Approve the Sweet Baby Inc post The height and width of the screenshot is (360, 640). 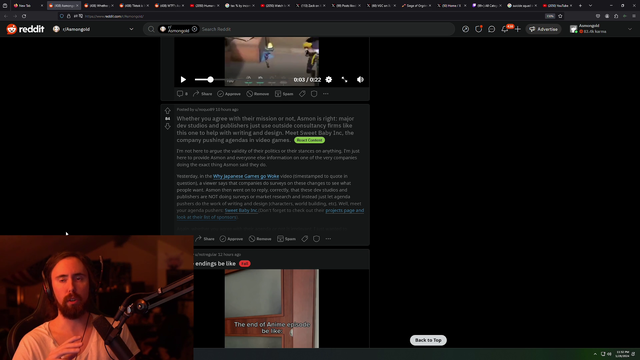pyautogui.click(x=231, y=239)
